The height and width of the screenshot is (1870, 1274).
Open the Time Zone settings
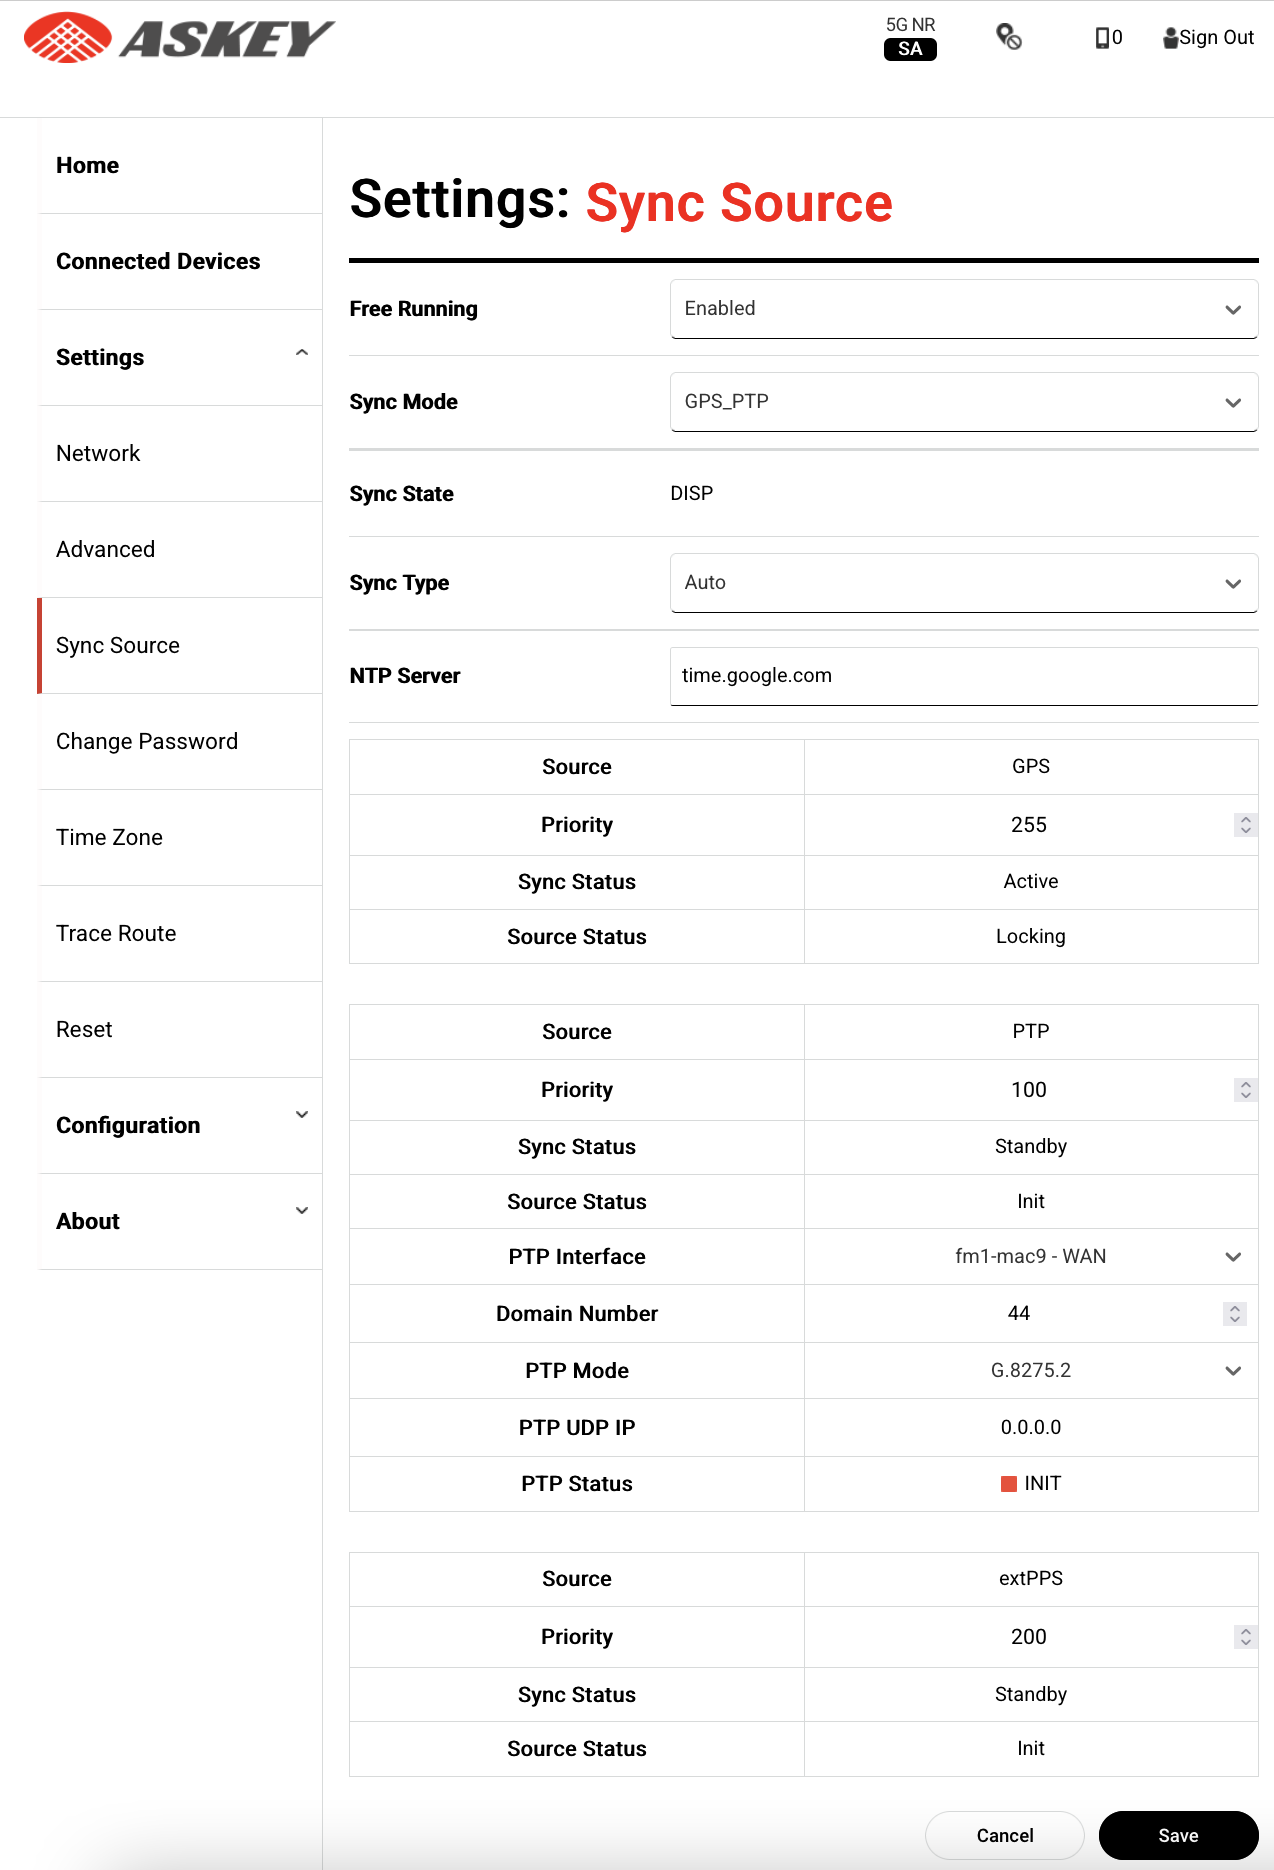109,837
